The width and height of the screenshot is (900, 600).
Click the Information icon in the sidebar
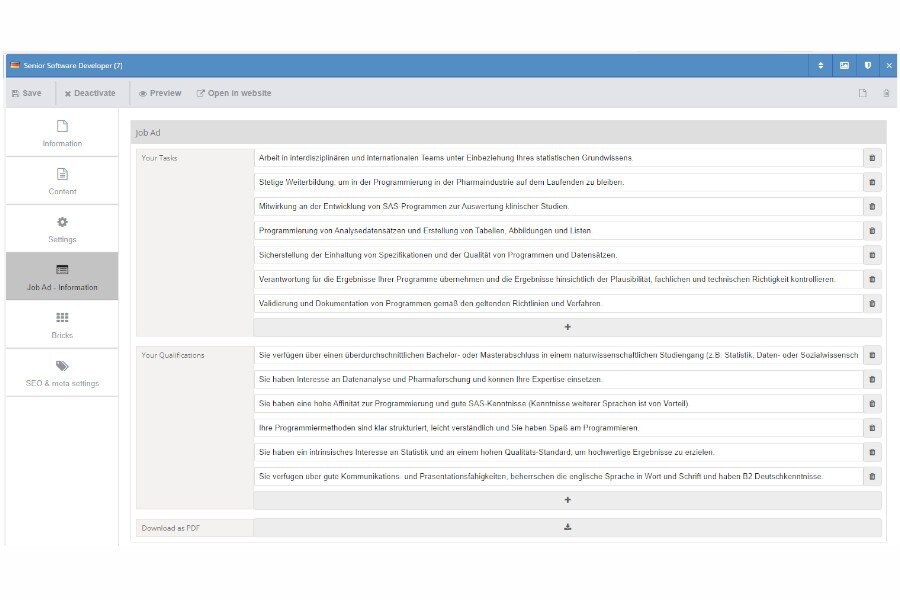tap(62, 128)
